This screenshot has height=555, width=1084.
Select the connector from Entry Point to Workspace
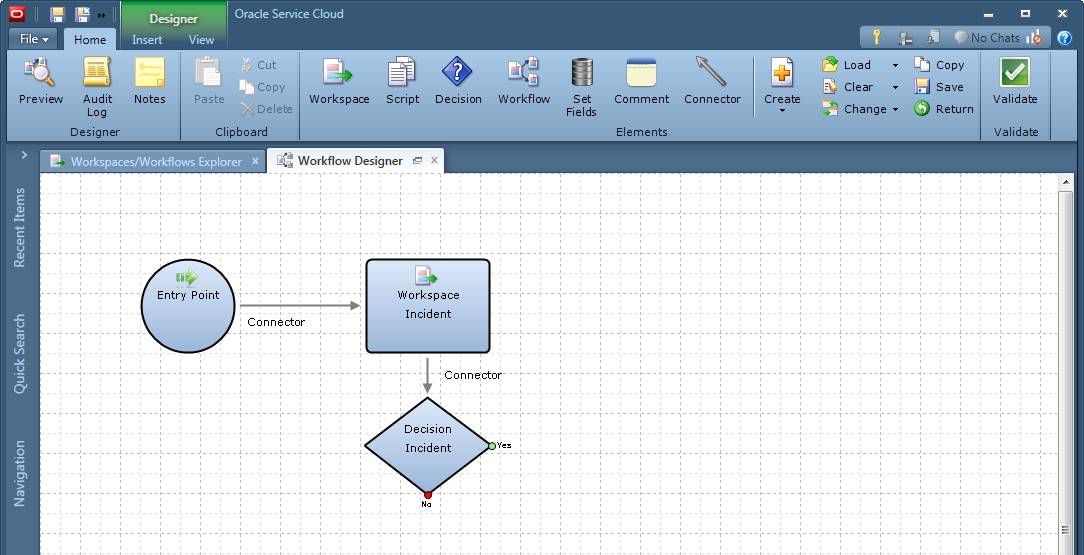(x=300, y=305)
